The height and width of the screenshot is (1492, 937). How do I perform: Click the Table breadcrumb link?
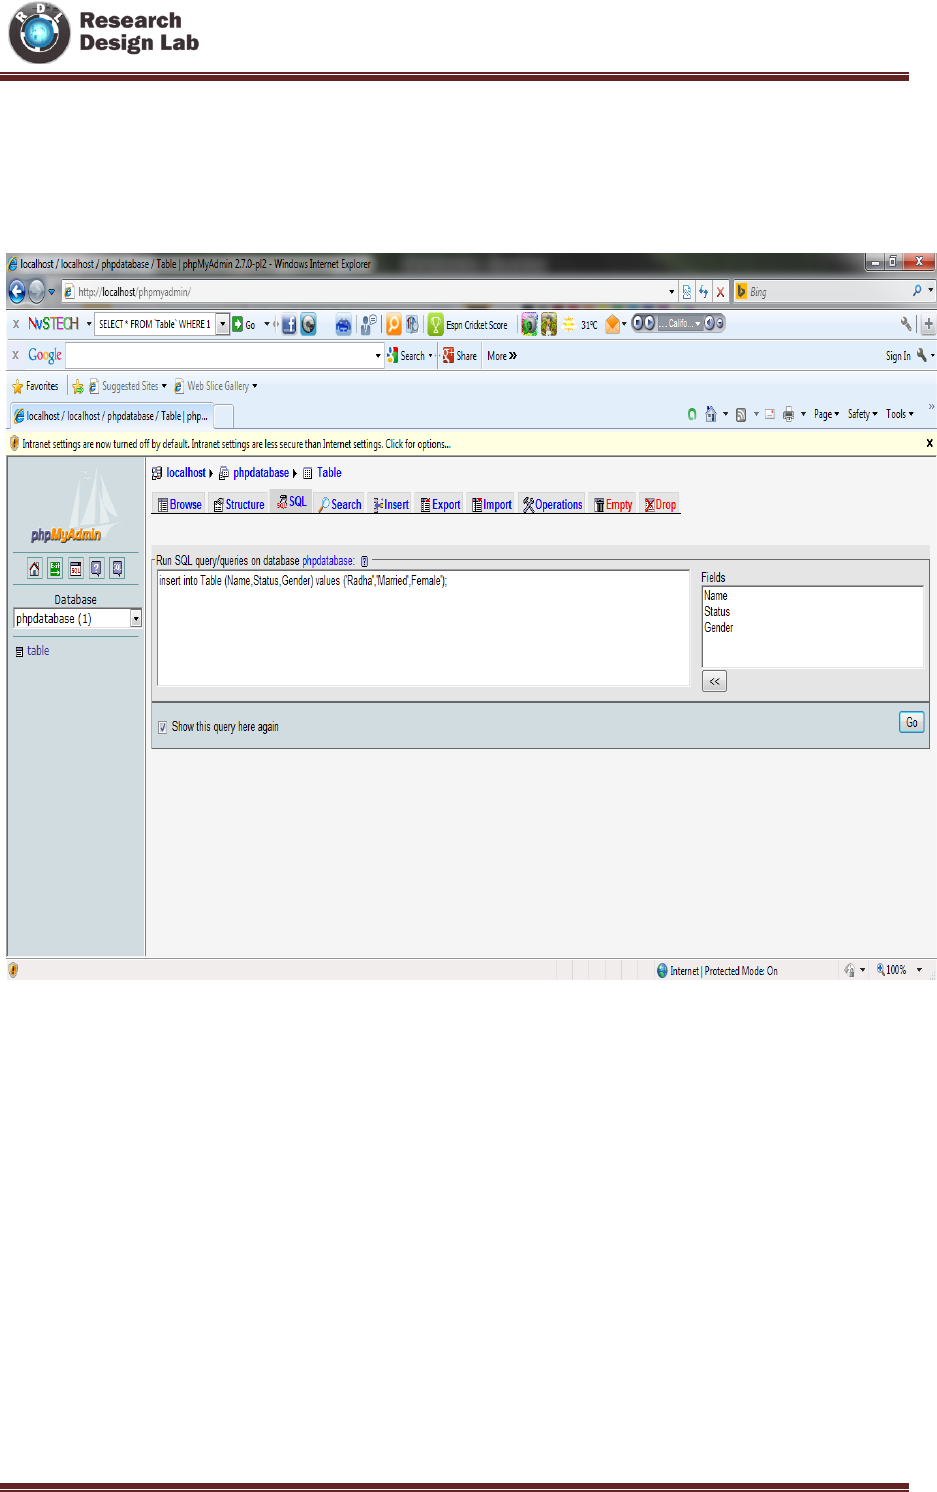[329, 473]
